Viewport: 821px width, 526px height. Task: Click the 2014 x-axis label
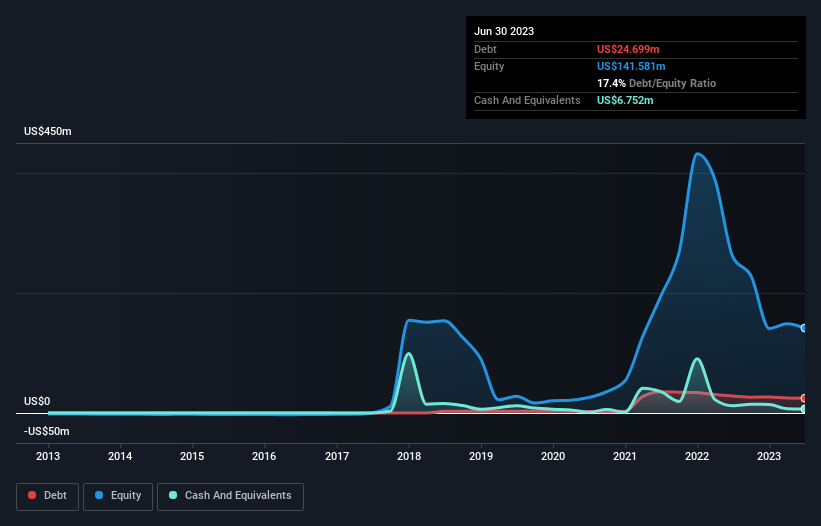coord(120,456)
